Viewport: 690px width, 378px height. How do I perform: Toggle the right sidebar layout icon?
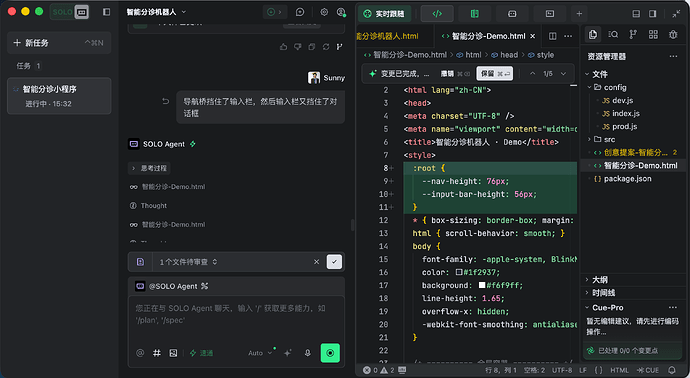pyautogui.click(x=653, y=14)
